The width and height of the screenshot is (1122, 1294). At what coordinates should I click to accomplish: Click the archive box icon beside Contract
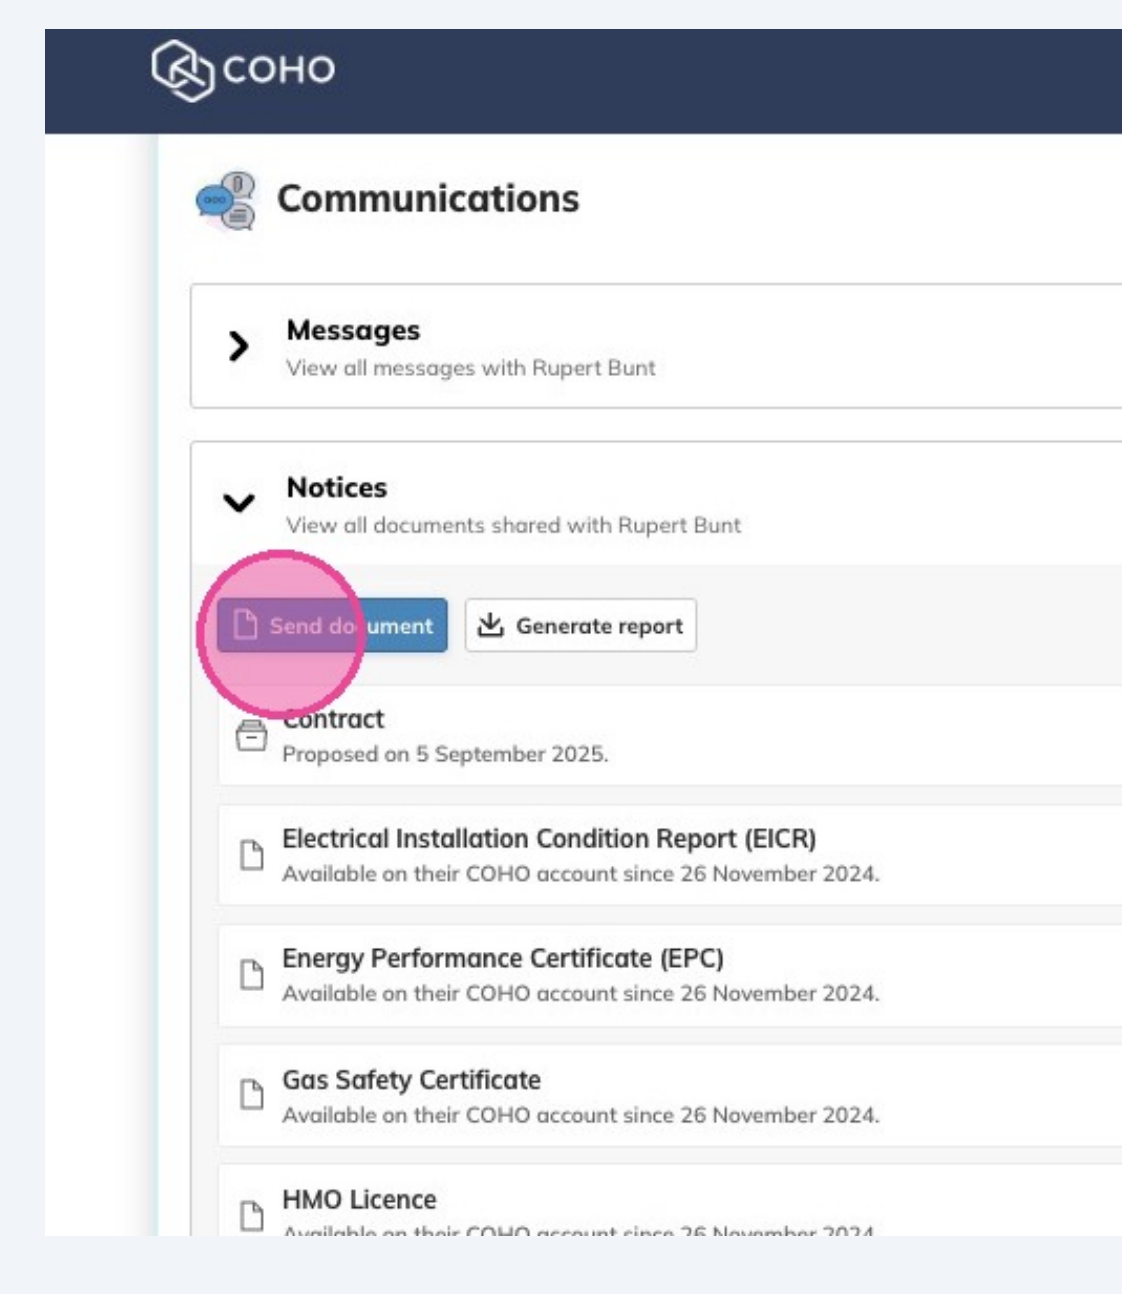[251, 736]
